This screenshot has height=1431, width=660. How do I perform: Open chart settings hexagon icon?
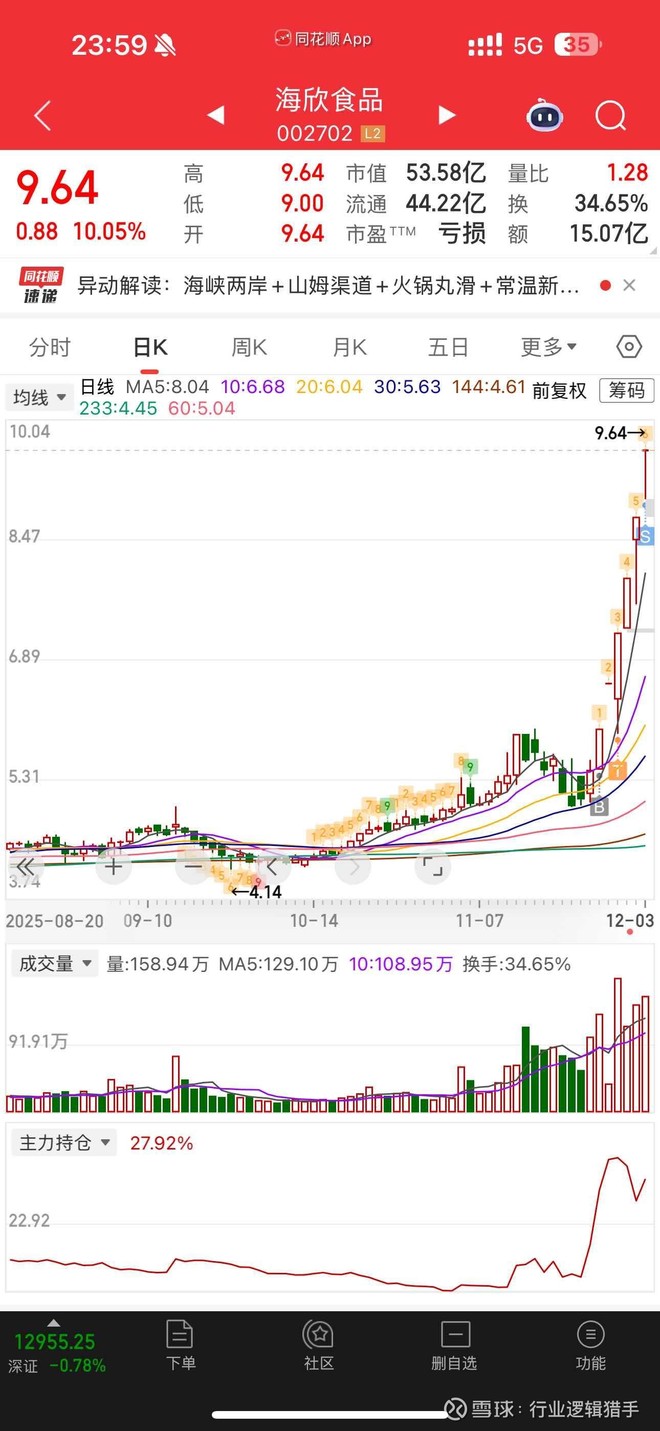[629, 347]
